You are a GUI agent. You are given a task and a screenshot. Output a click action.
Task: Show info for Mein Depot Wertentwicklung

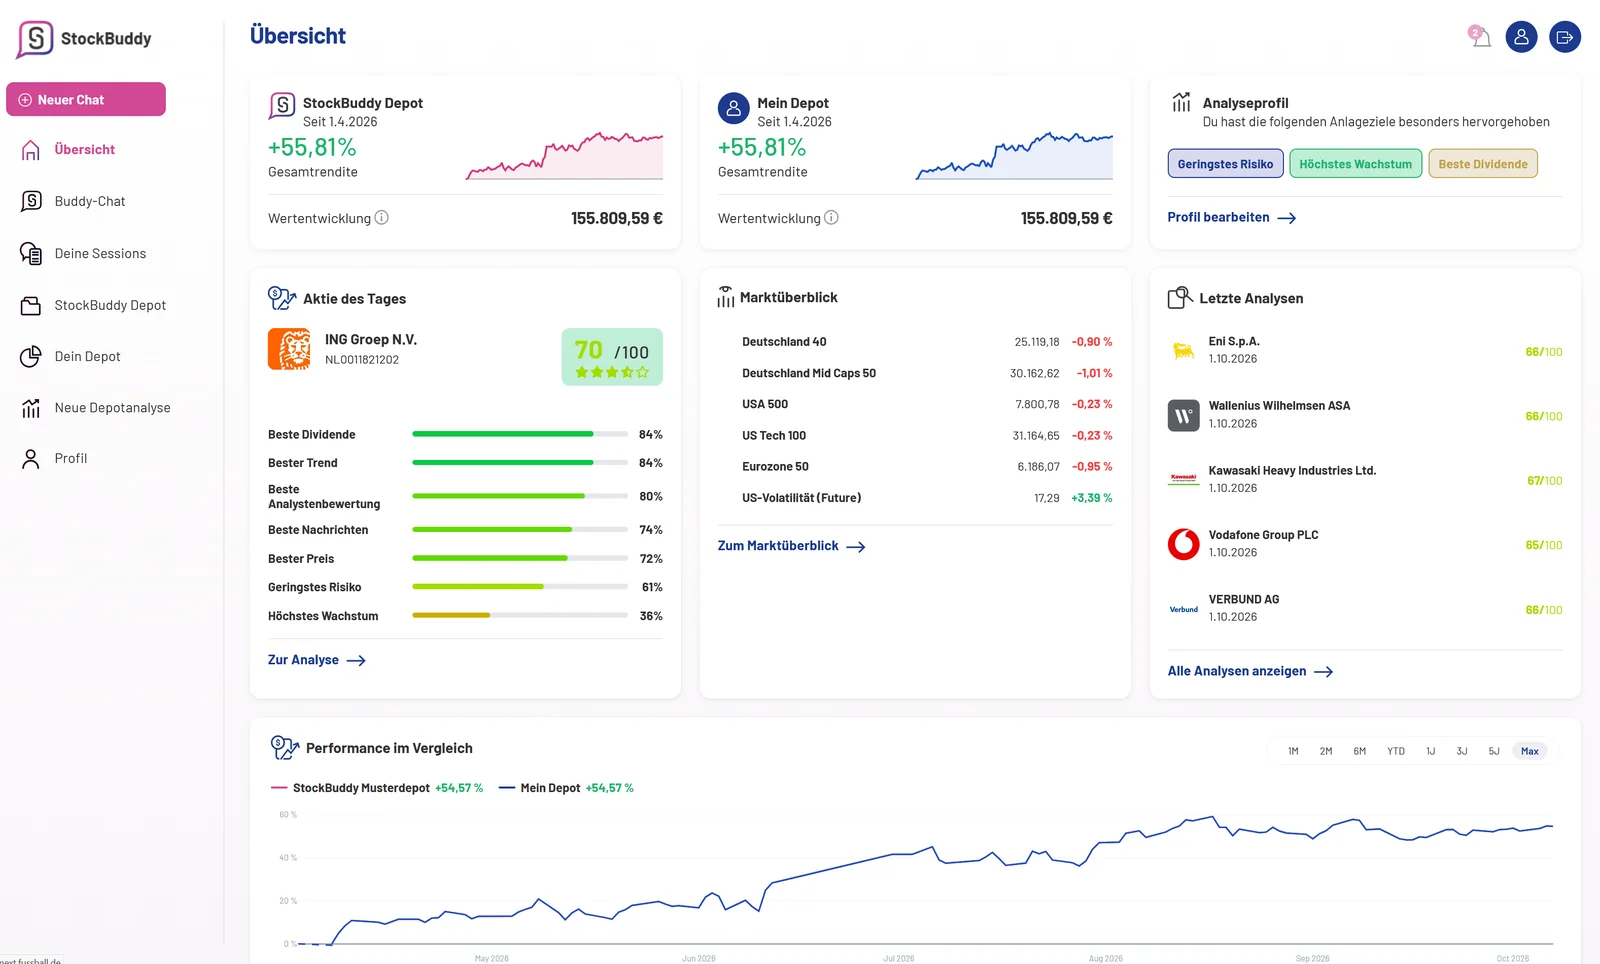coord(832,218)
